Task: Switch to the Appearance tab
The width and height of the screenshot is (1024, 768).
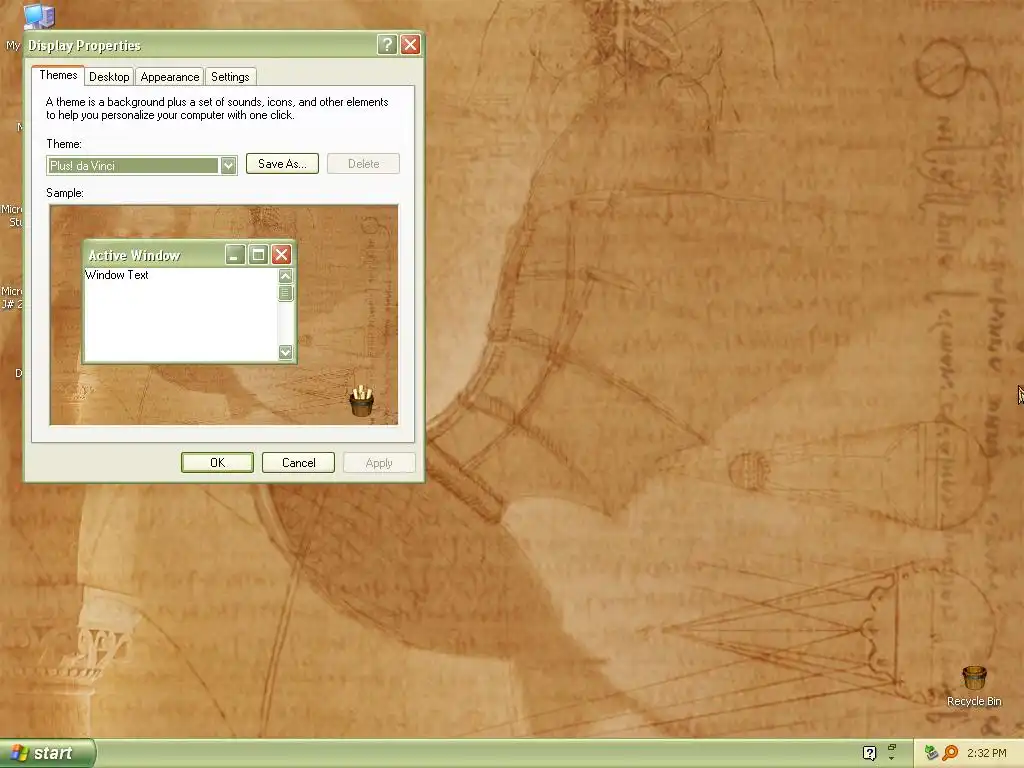Action: (170, 77)
